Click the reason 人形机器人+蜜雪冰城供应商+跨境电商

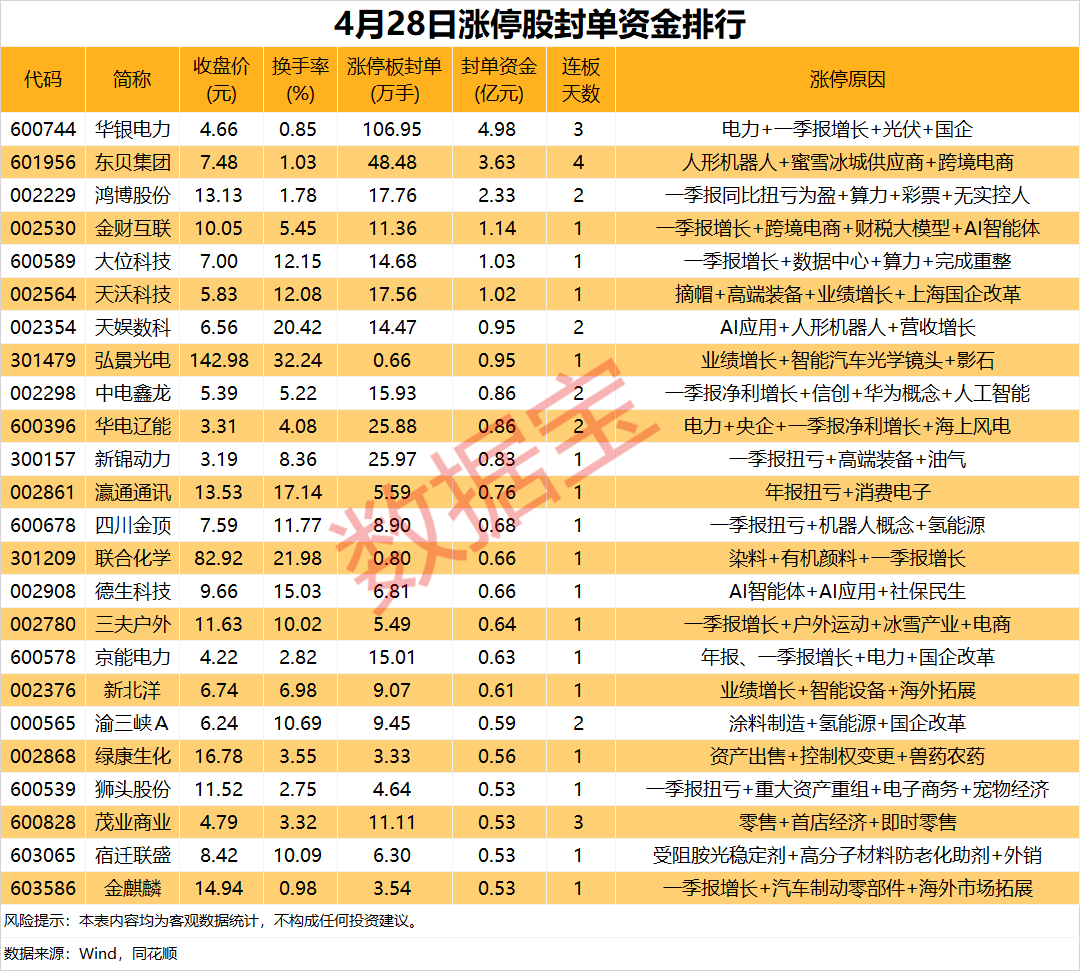click(847, 162)
